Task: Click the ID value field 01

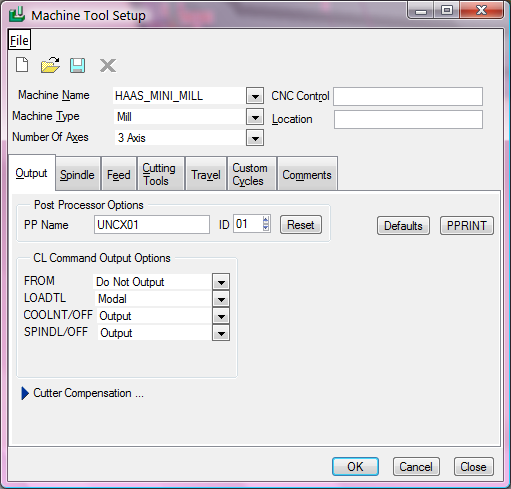Action: tap(248, 224)
